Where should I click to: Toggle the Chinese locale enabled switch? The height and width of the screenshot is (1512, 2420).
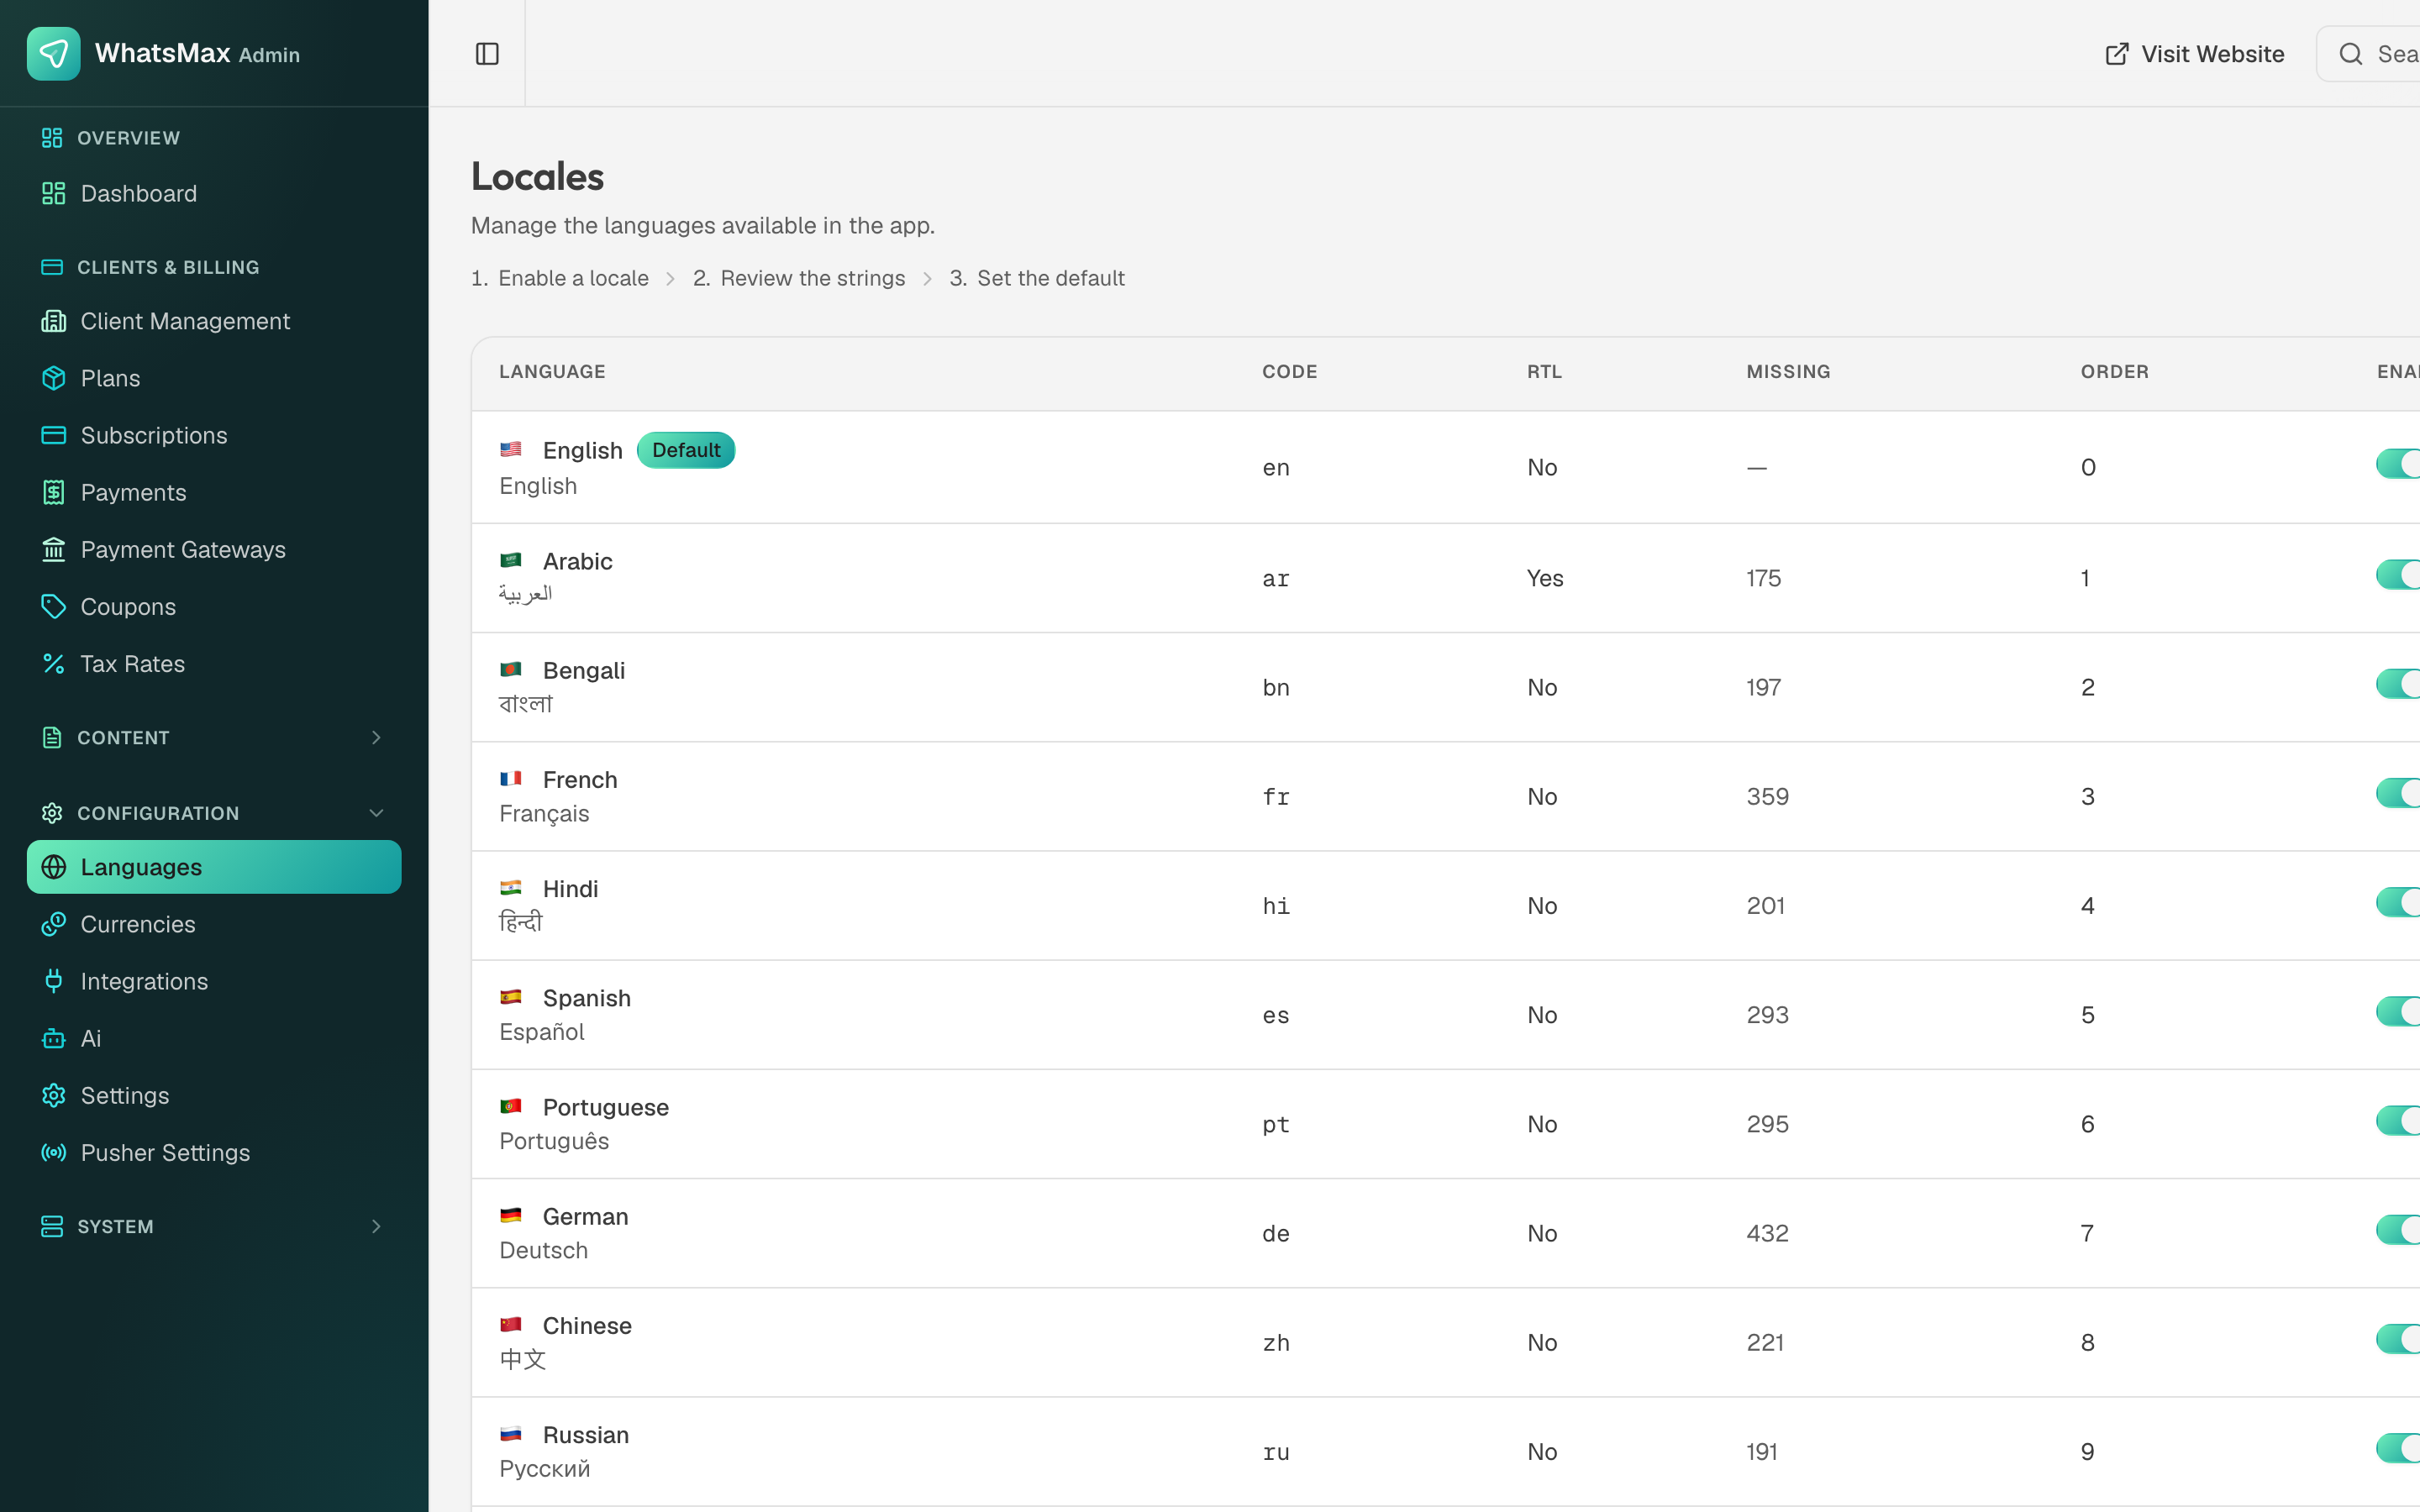click(x=2398, y=1338)
